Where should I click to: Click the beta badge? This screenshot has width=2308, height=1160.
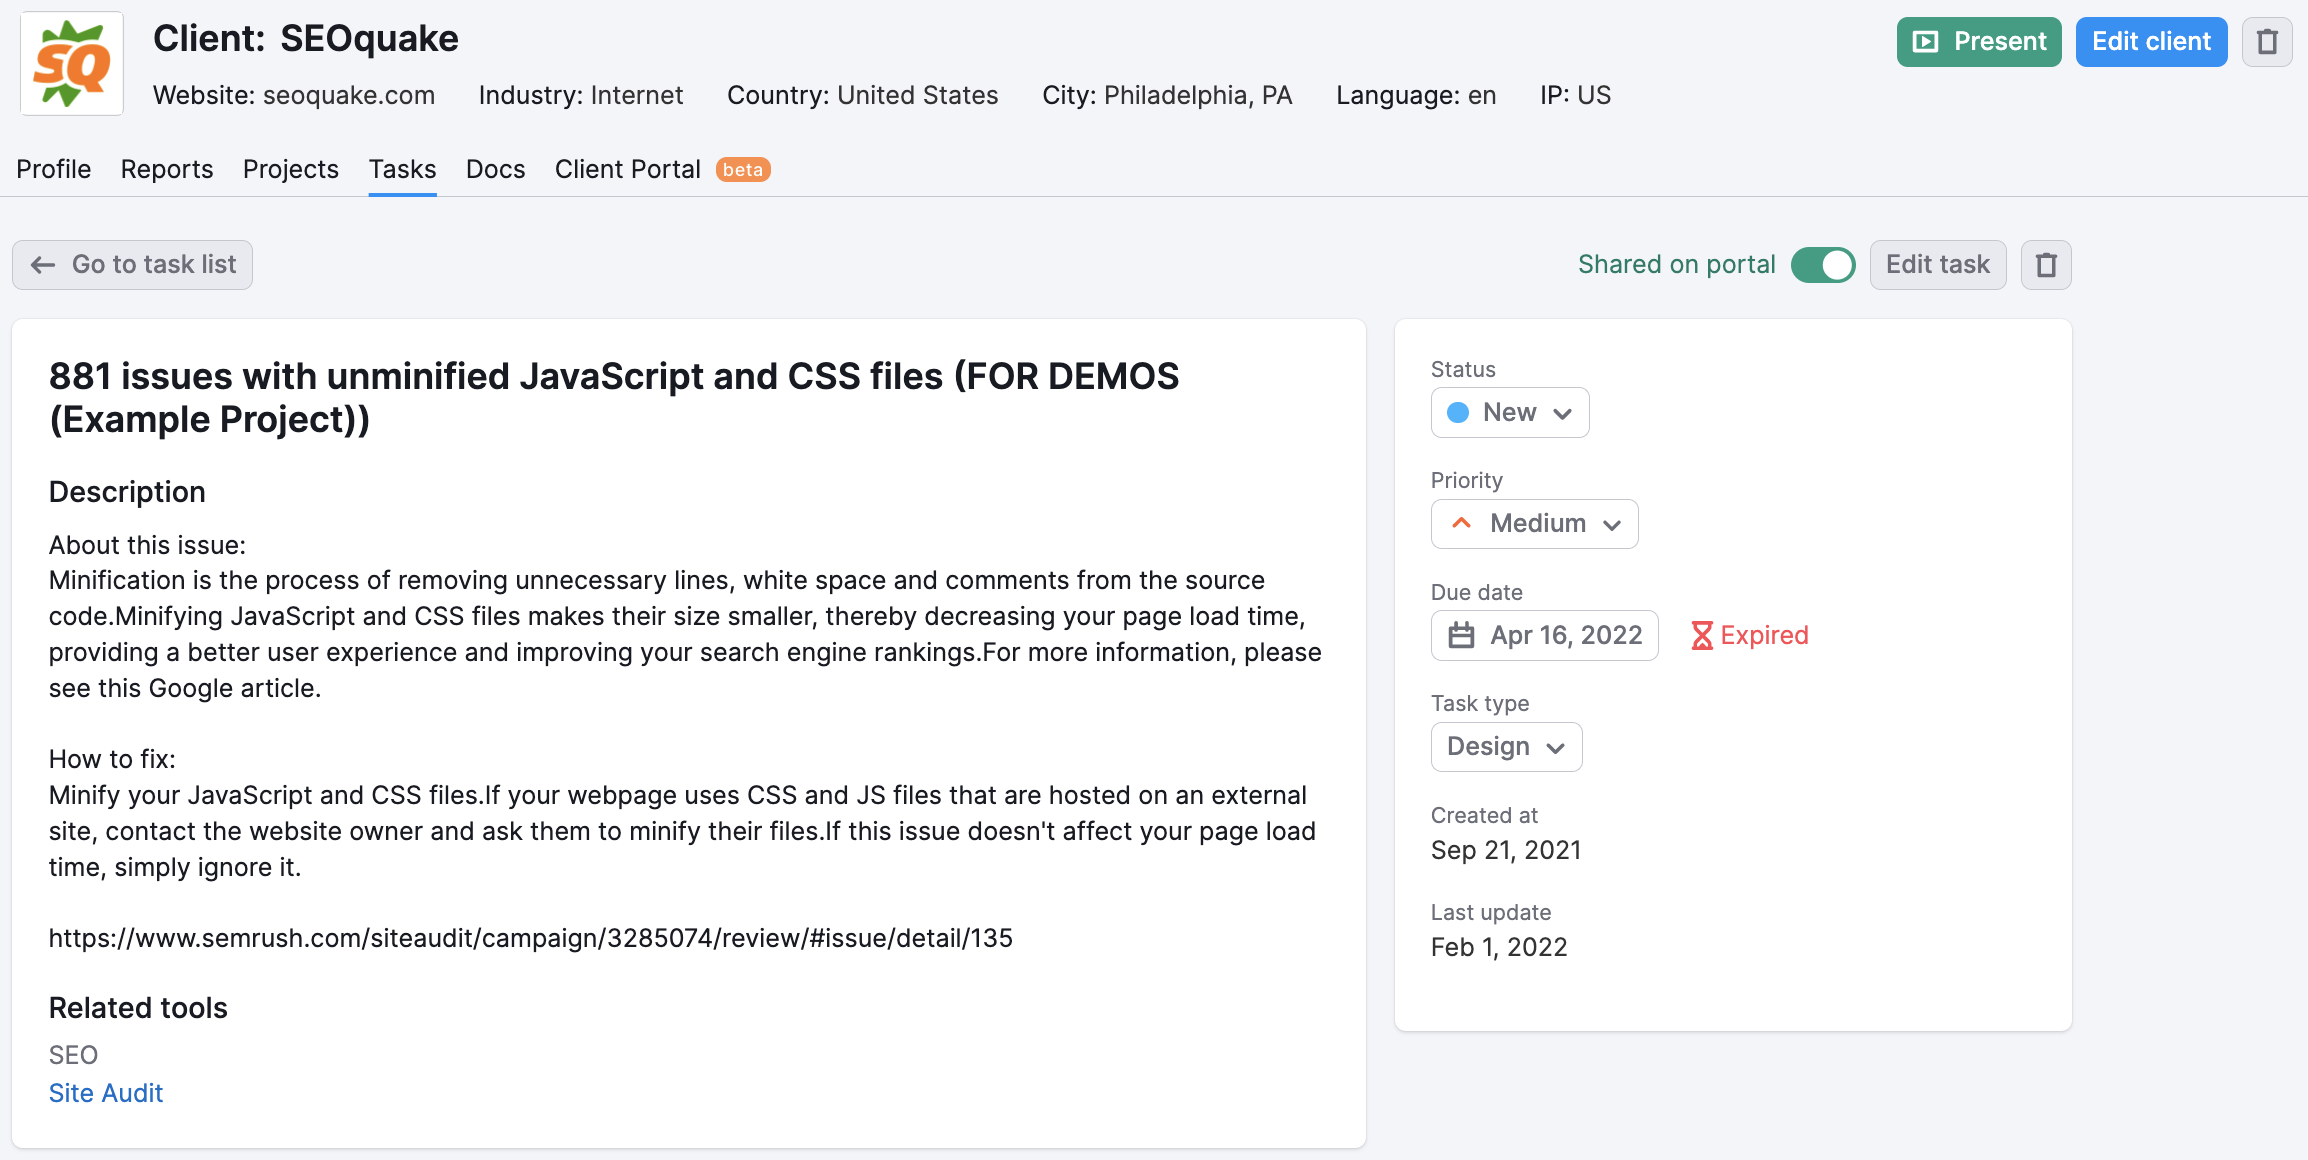pos(743,170)
